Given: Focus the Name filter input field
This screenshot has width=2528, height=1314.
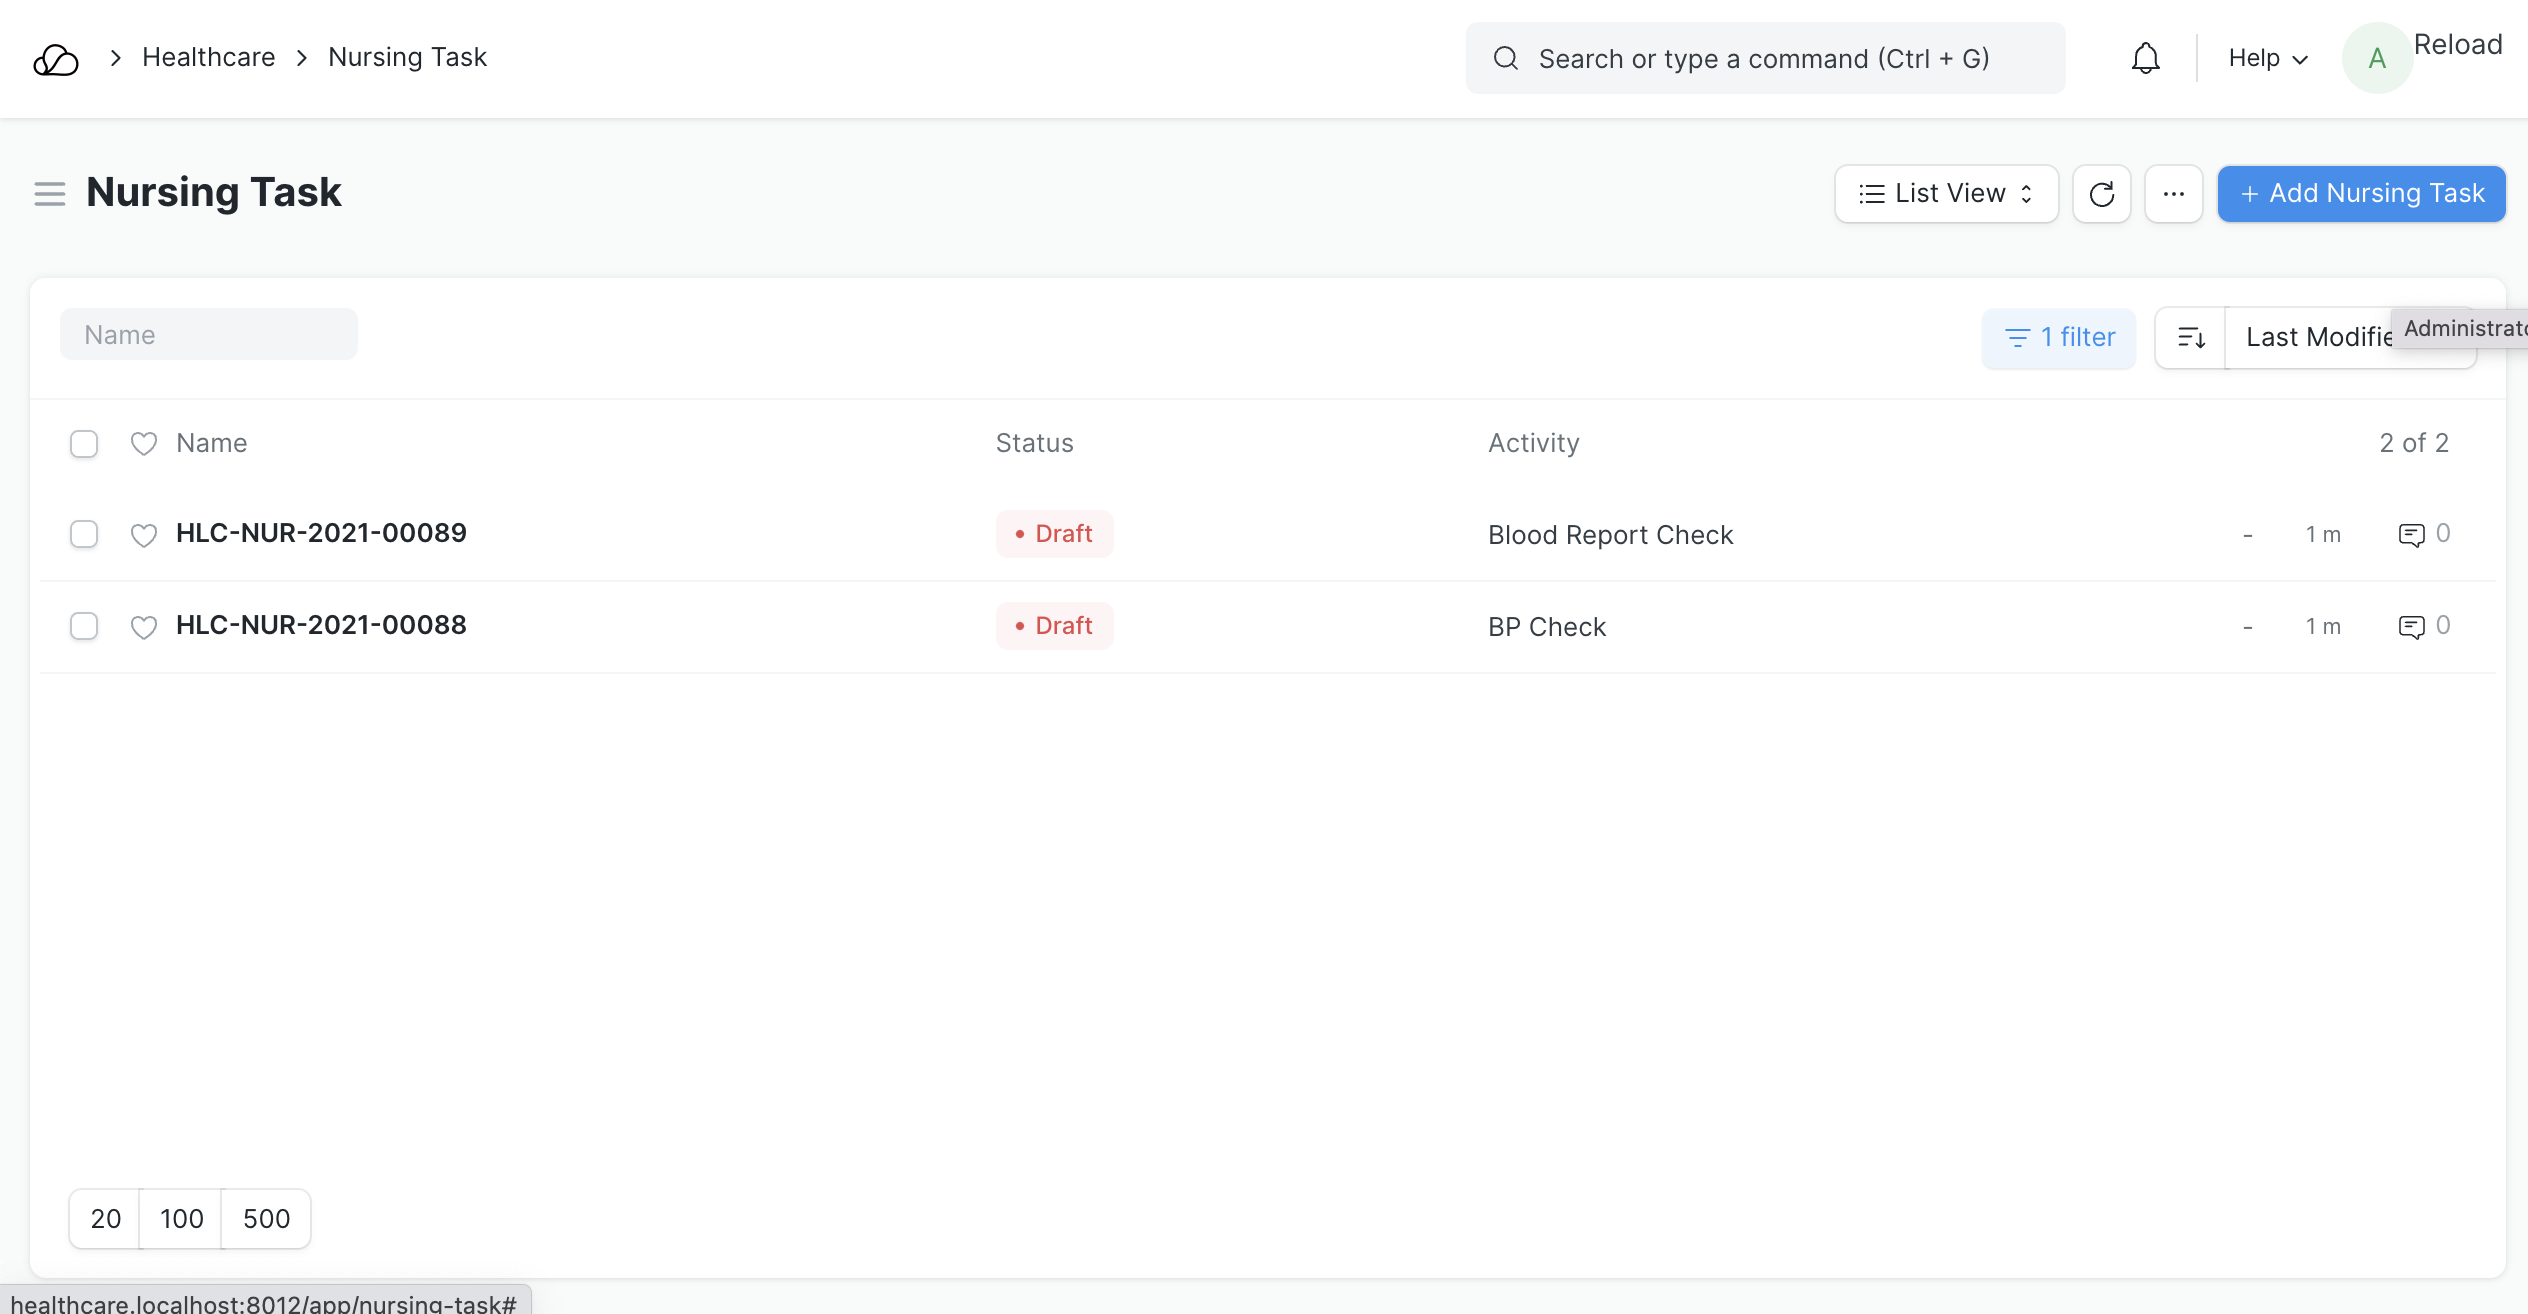Looking at the screenshot, I should click(208, 334).
